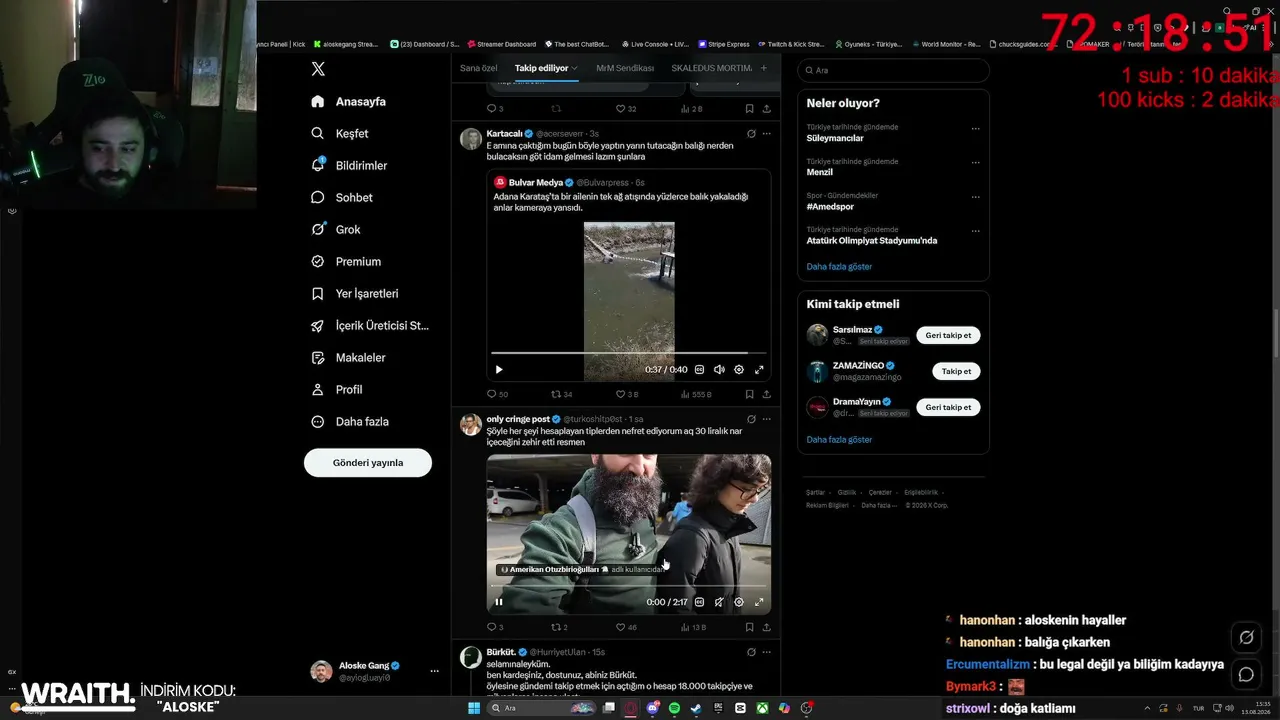Switch to the Sana özel tab

tap(479, 68)
